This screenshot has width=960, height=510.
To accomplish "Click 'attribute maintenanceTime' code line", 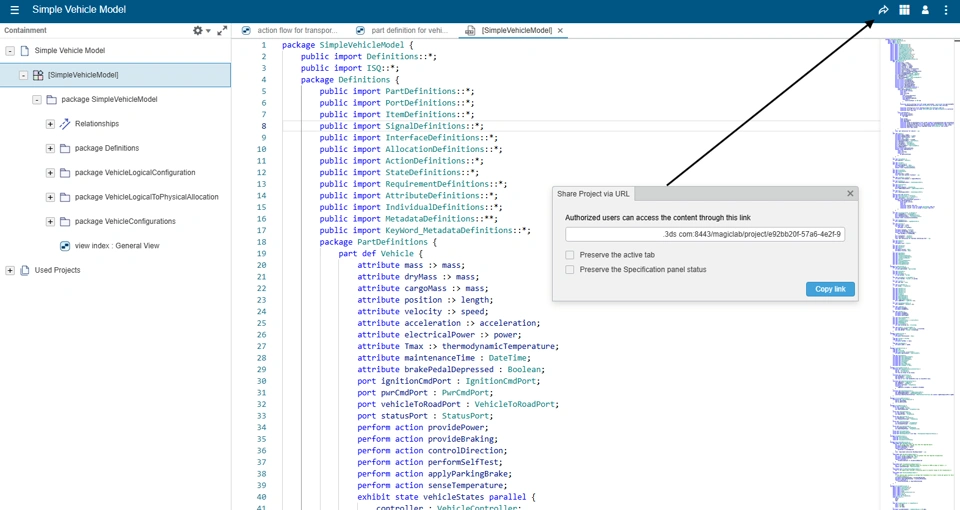I will tap(444, 358).
